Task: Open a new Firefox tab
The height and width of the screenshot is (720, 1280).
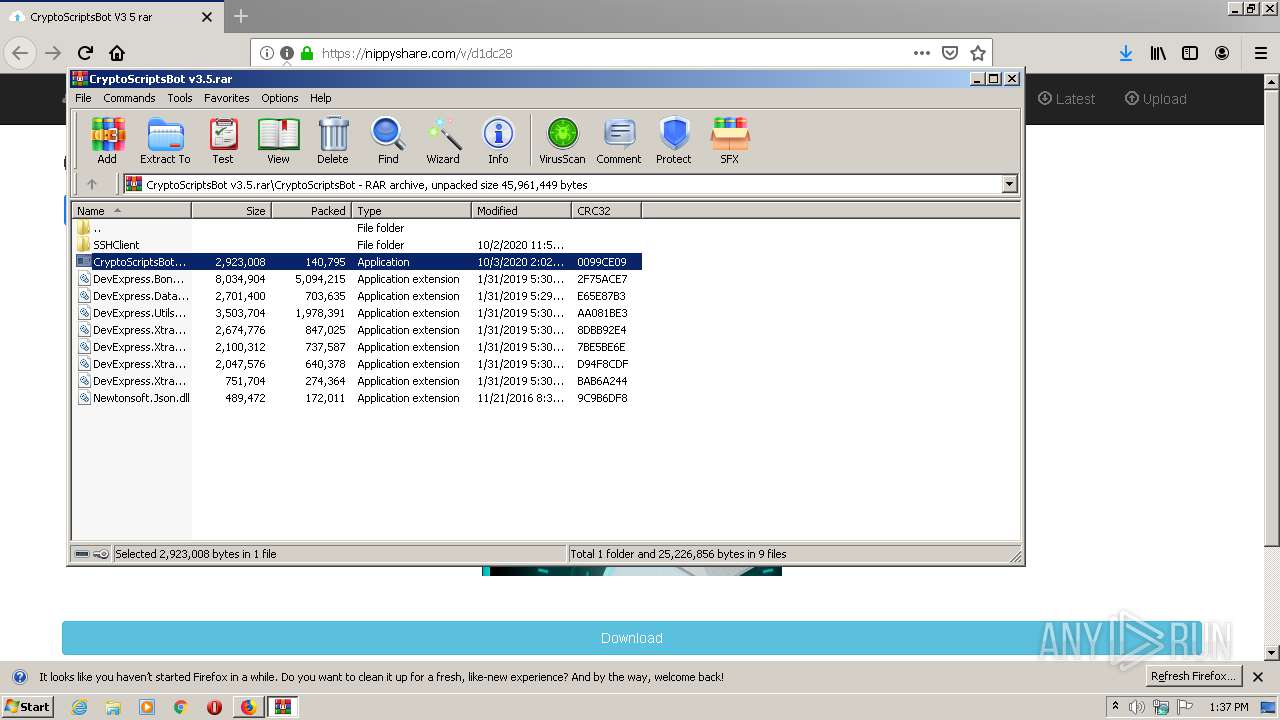Action: pyautogui.click(x=241, y=16)
